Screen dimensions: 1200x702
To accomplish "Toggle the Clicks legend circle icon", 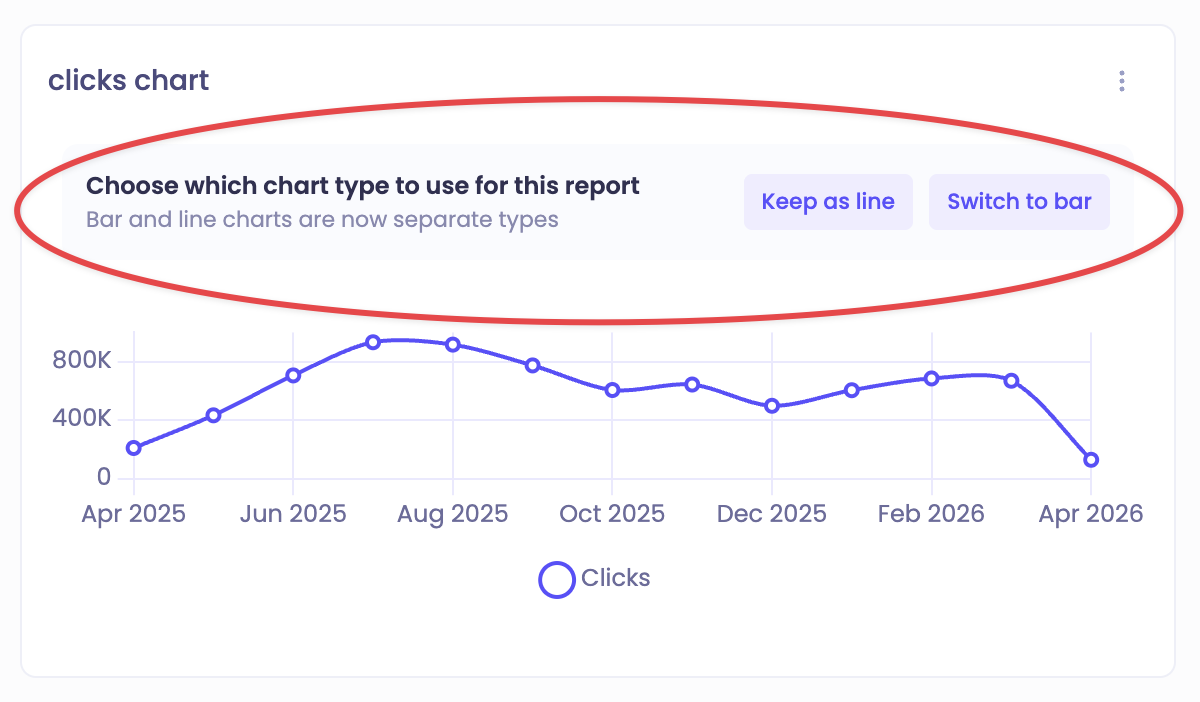I will coord(557,579).
